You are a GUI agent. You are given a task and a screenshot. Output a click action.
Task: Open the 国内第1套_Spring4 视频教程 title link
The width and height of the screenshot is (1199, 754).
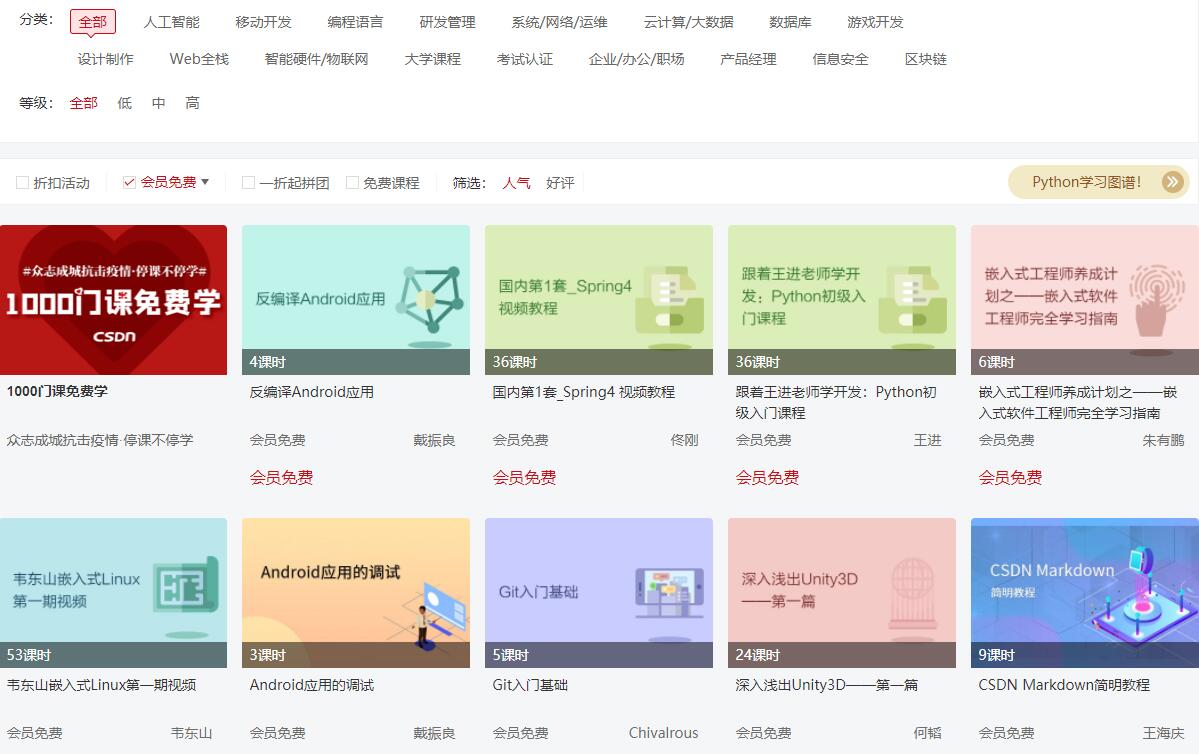pos(583,392)
